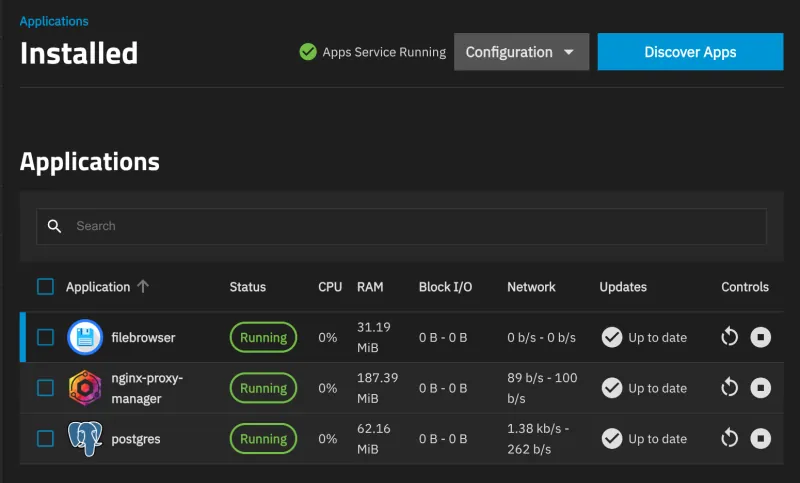
Task: Check the nginx-proxy-manager row checkbox
Action: (x=45, y=388)
